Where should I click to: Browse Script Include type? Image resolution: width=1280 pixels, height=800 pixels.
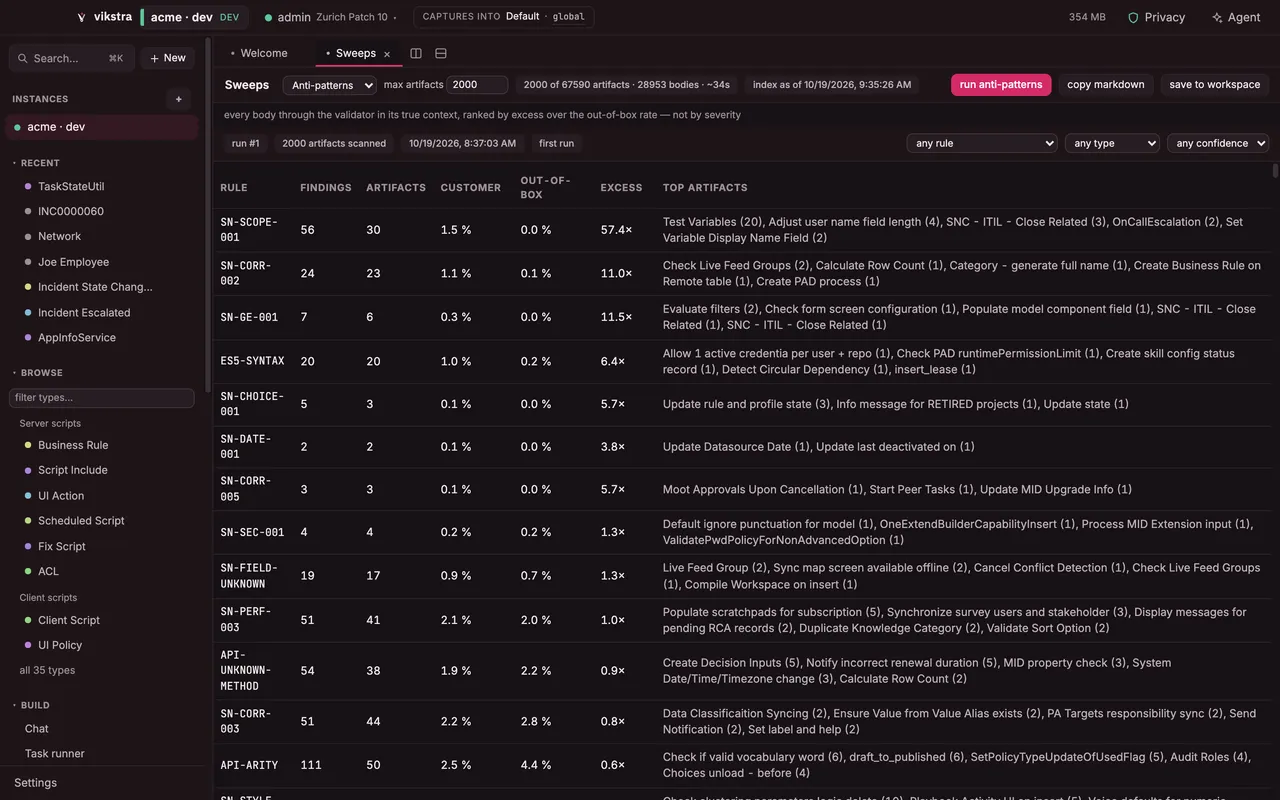pos(73,470)
